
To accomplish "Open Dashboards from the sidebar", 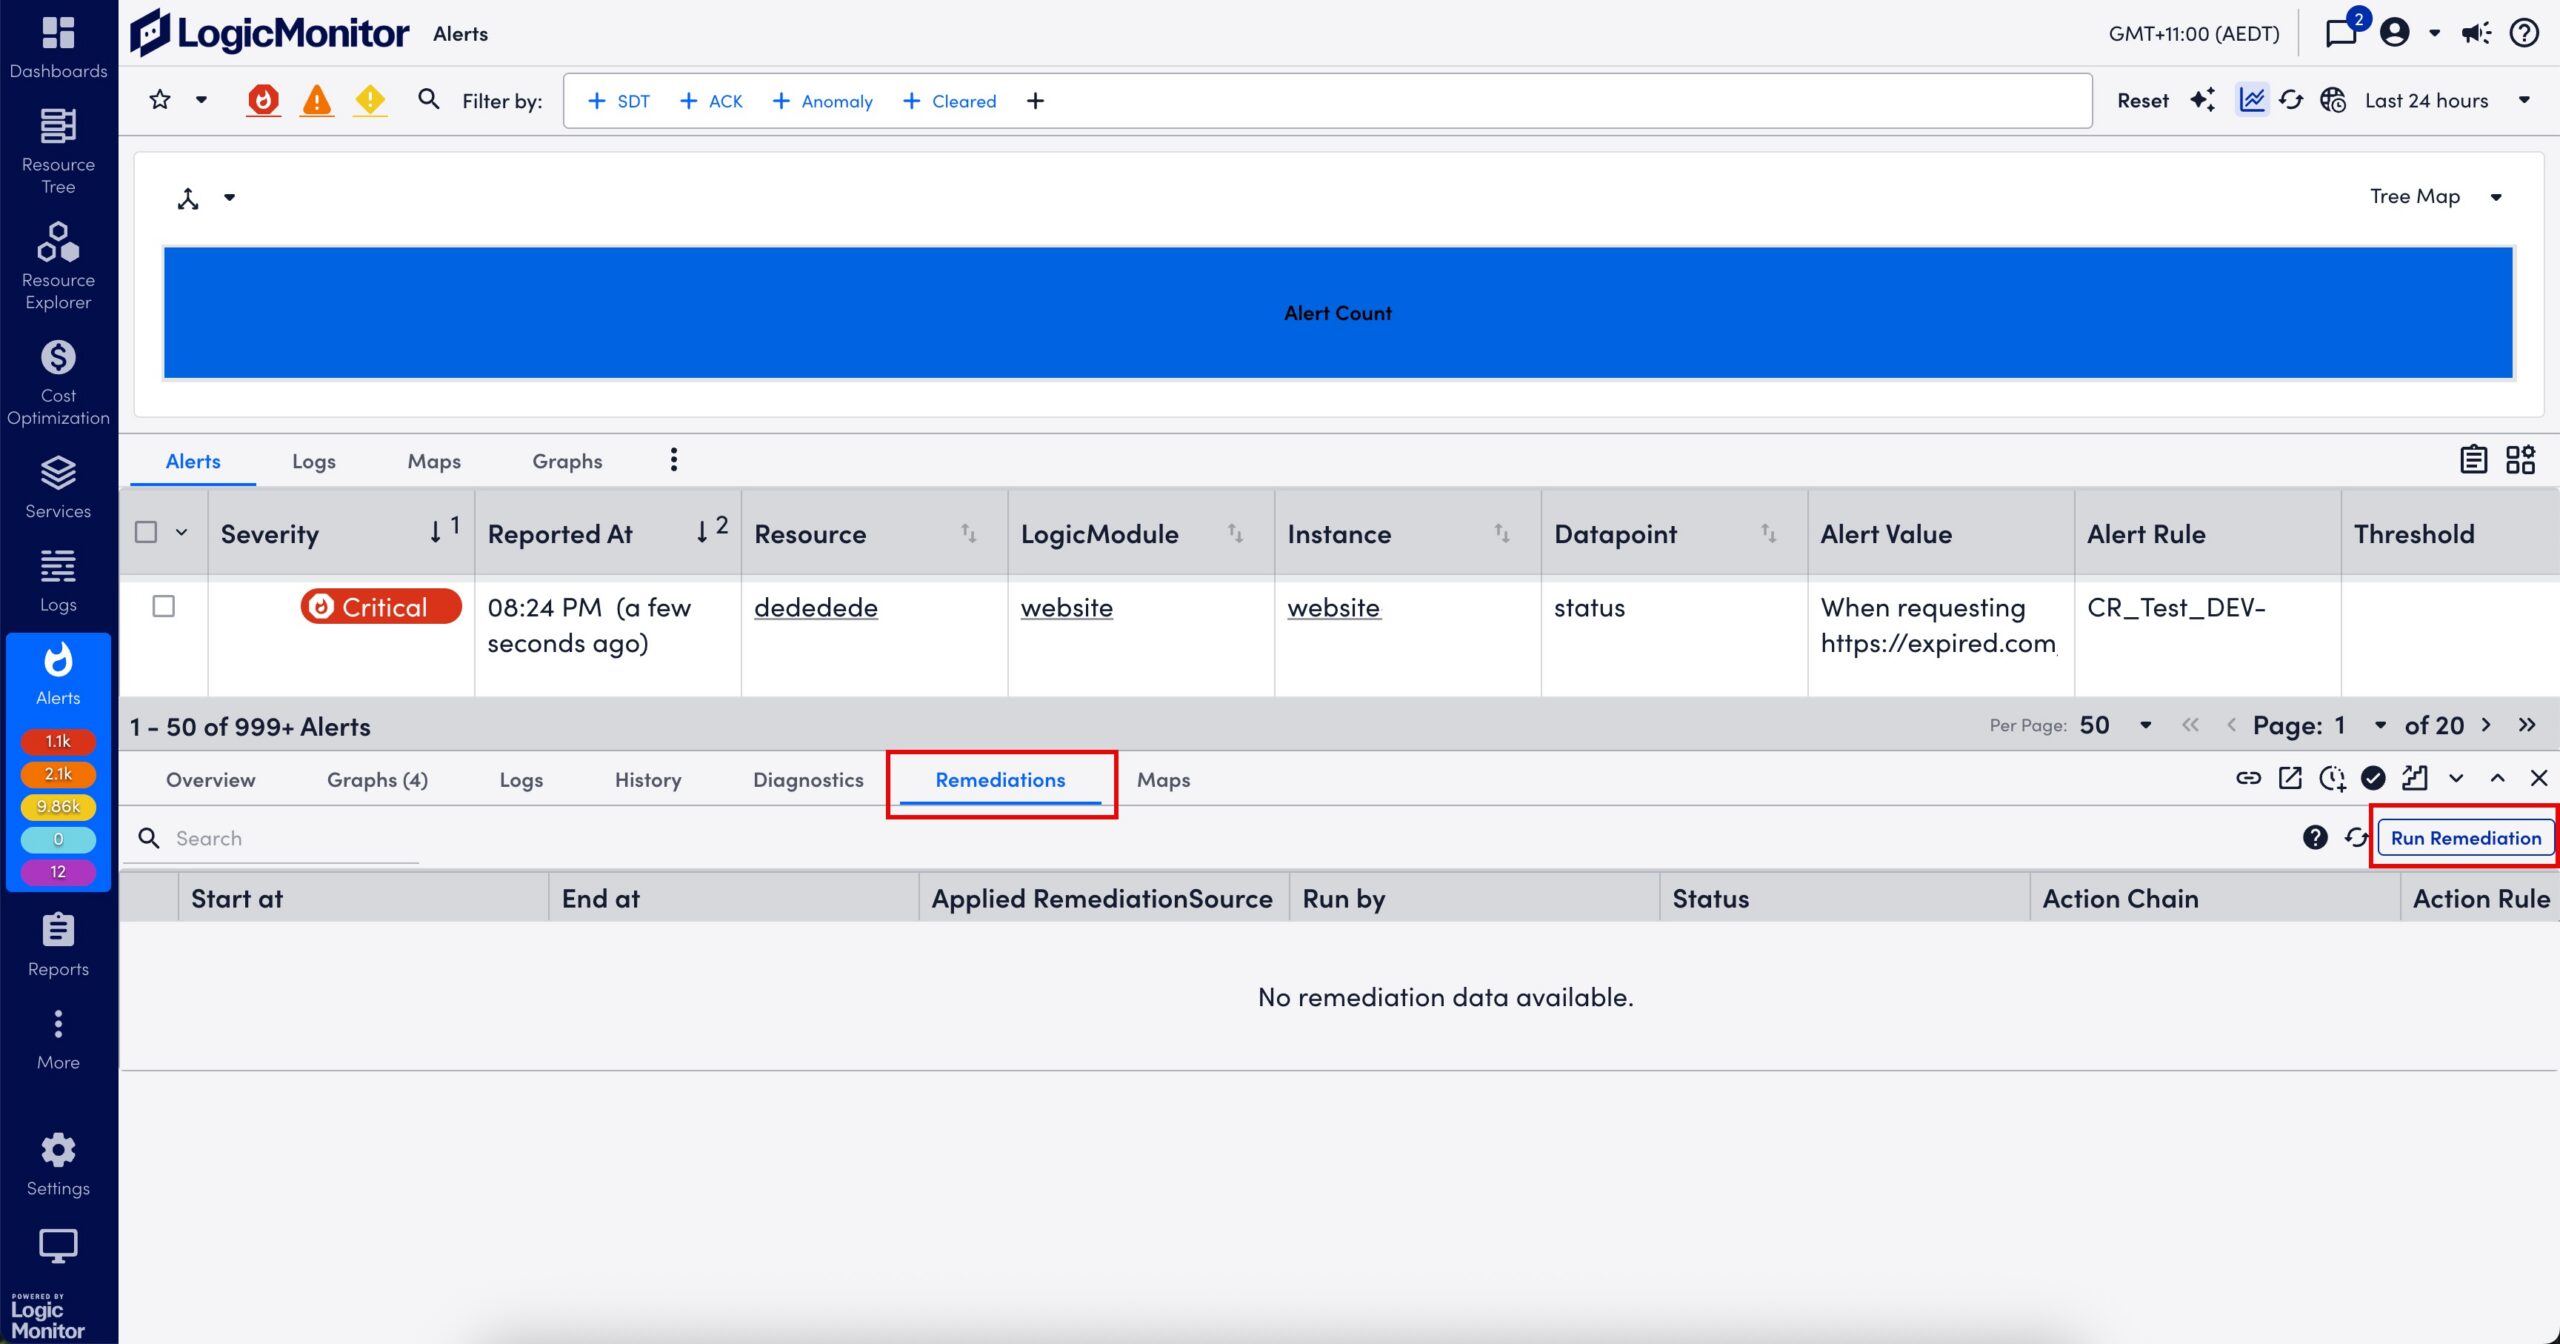I will 58,47.
